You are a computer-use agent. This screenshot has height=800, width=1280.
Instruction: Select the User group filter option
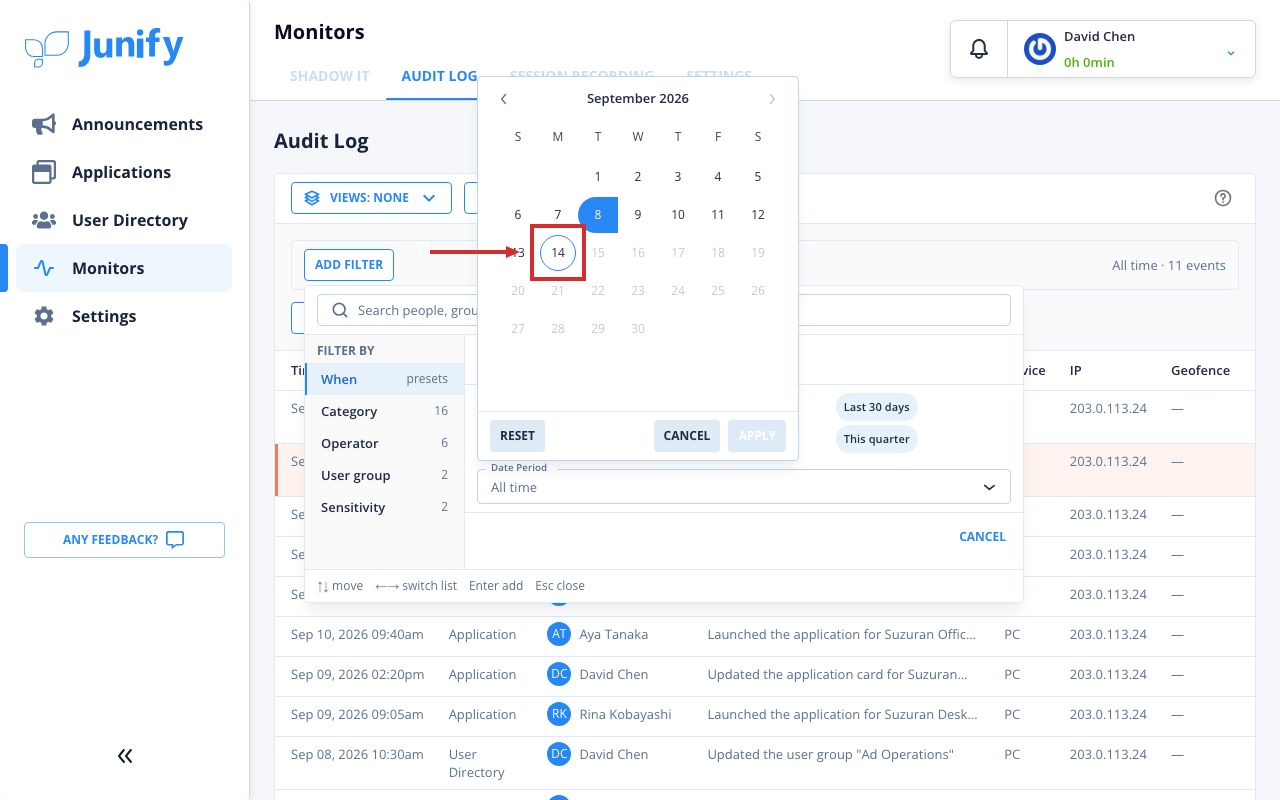tap(385, 475)
